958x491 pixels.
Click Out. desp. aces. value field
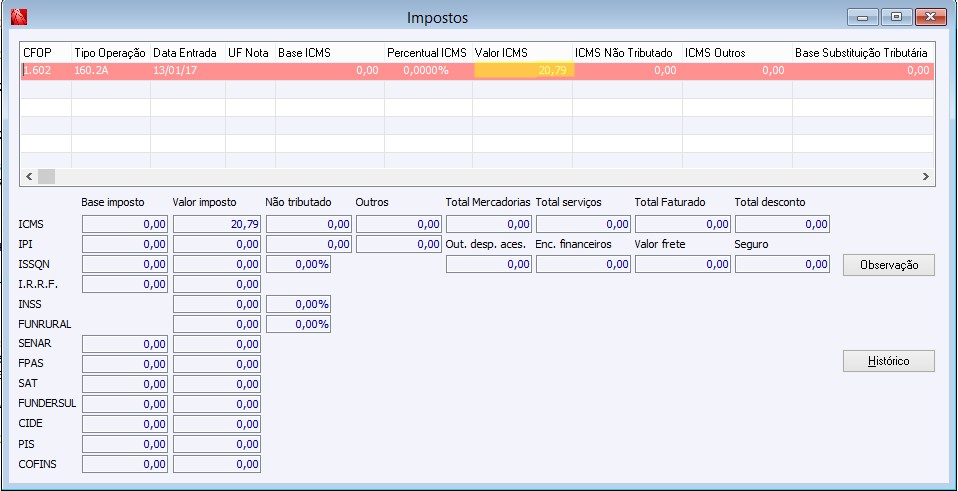click(x=489, y=264)
